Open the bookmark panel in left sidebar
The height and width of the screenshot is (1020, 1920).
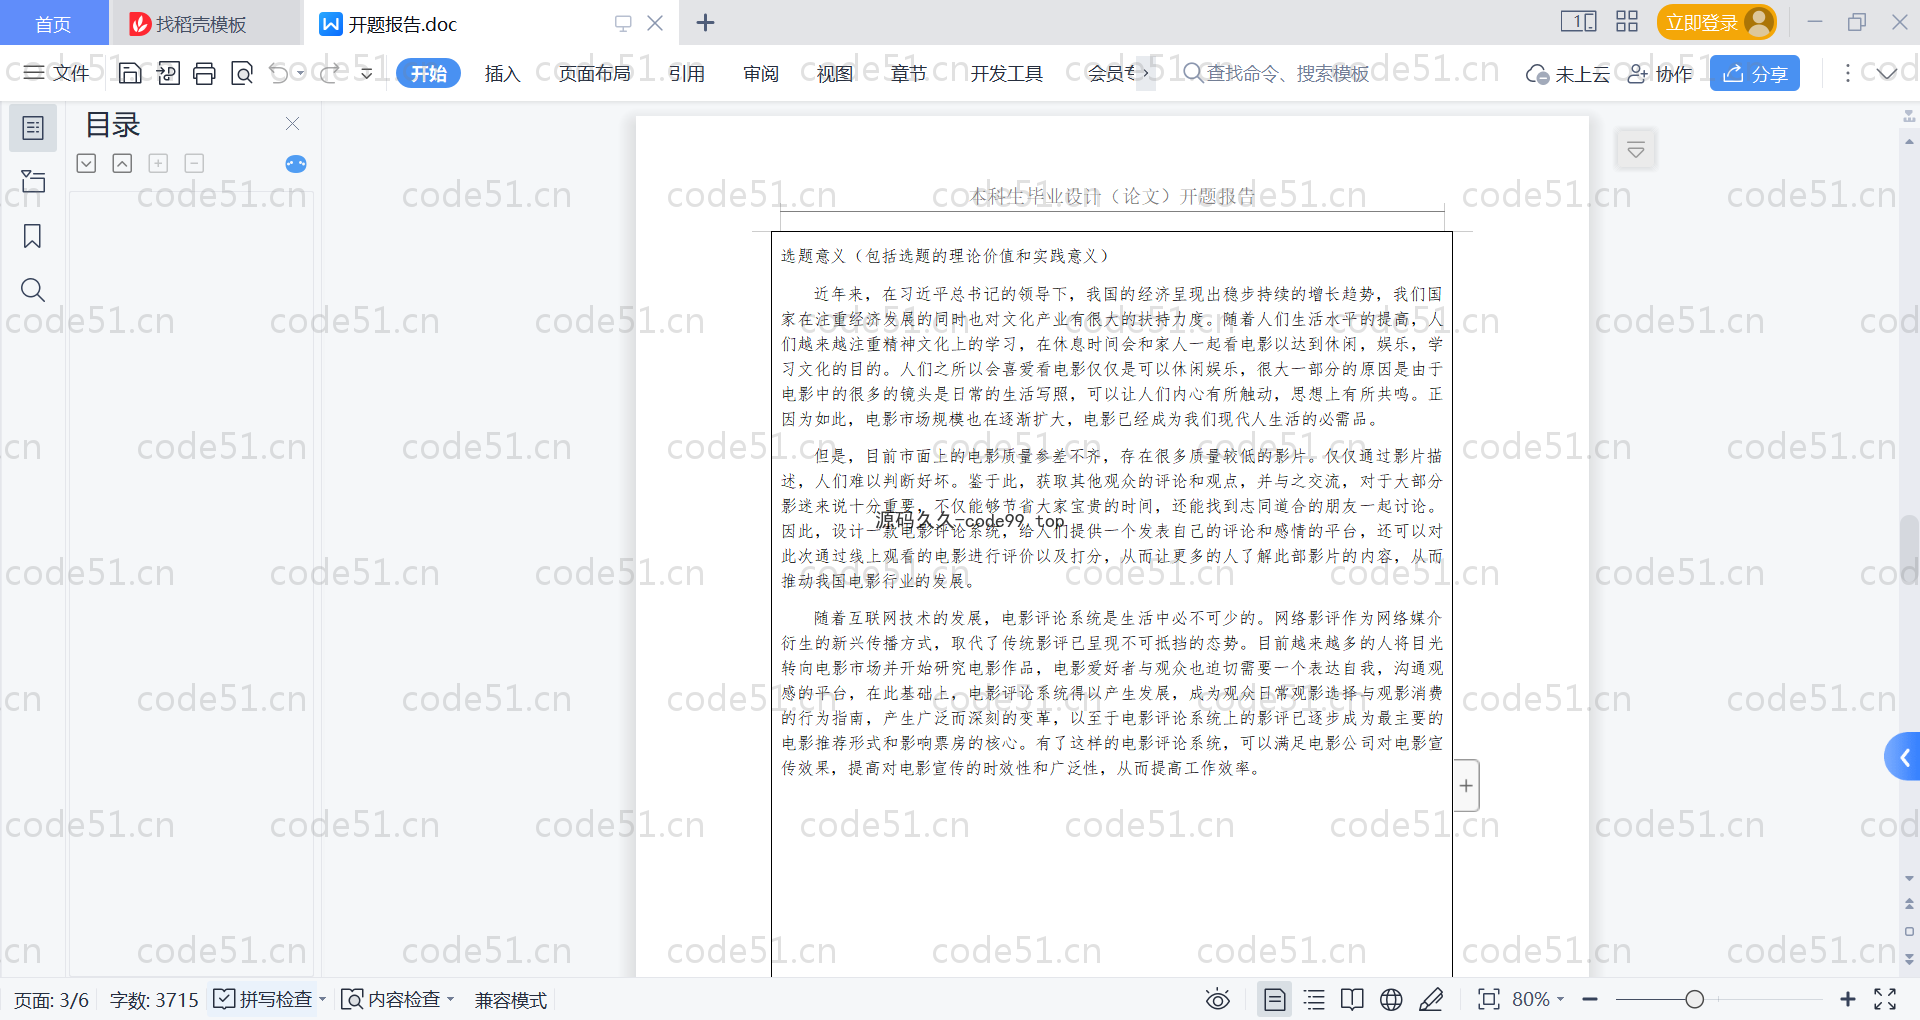tap(32, 236)
